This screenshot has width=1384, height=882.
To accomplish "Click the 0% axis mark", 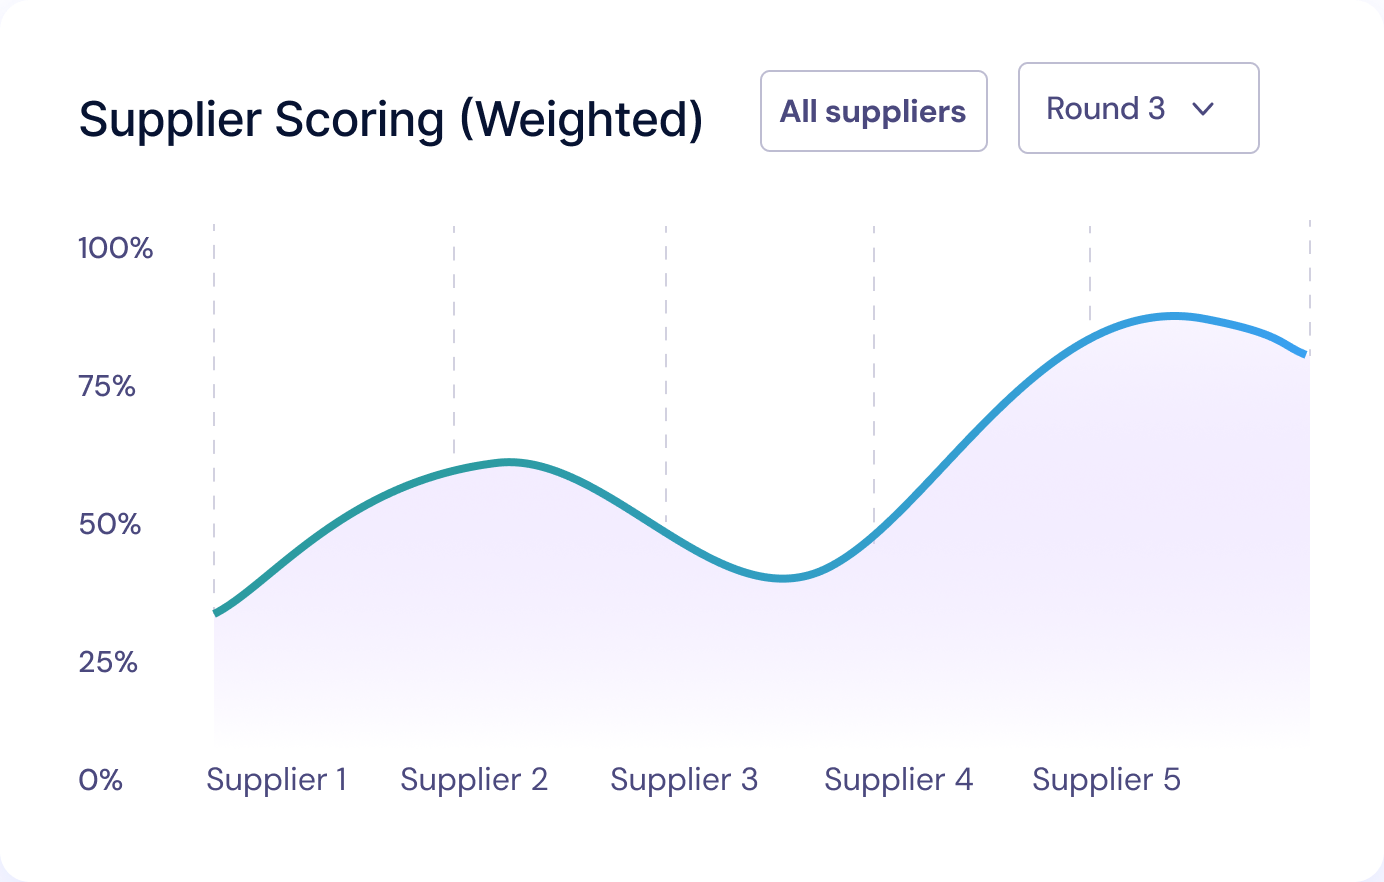I will point(100,779).
